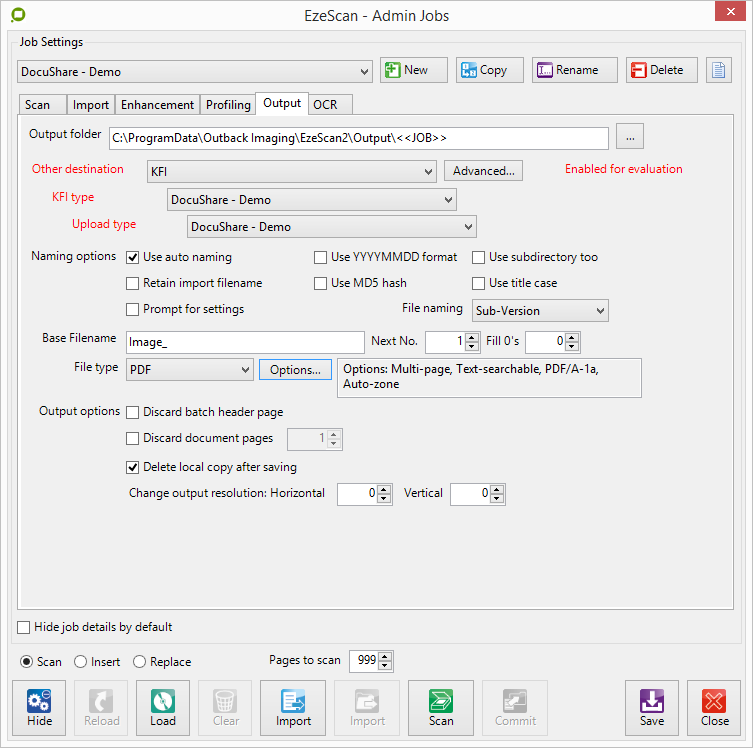Uncheck Delete local copy after saving
The width and height of the screenshot is (753, 748).
(x=133, y=467)
